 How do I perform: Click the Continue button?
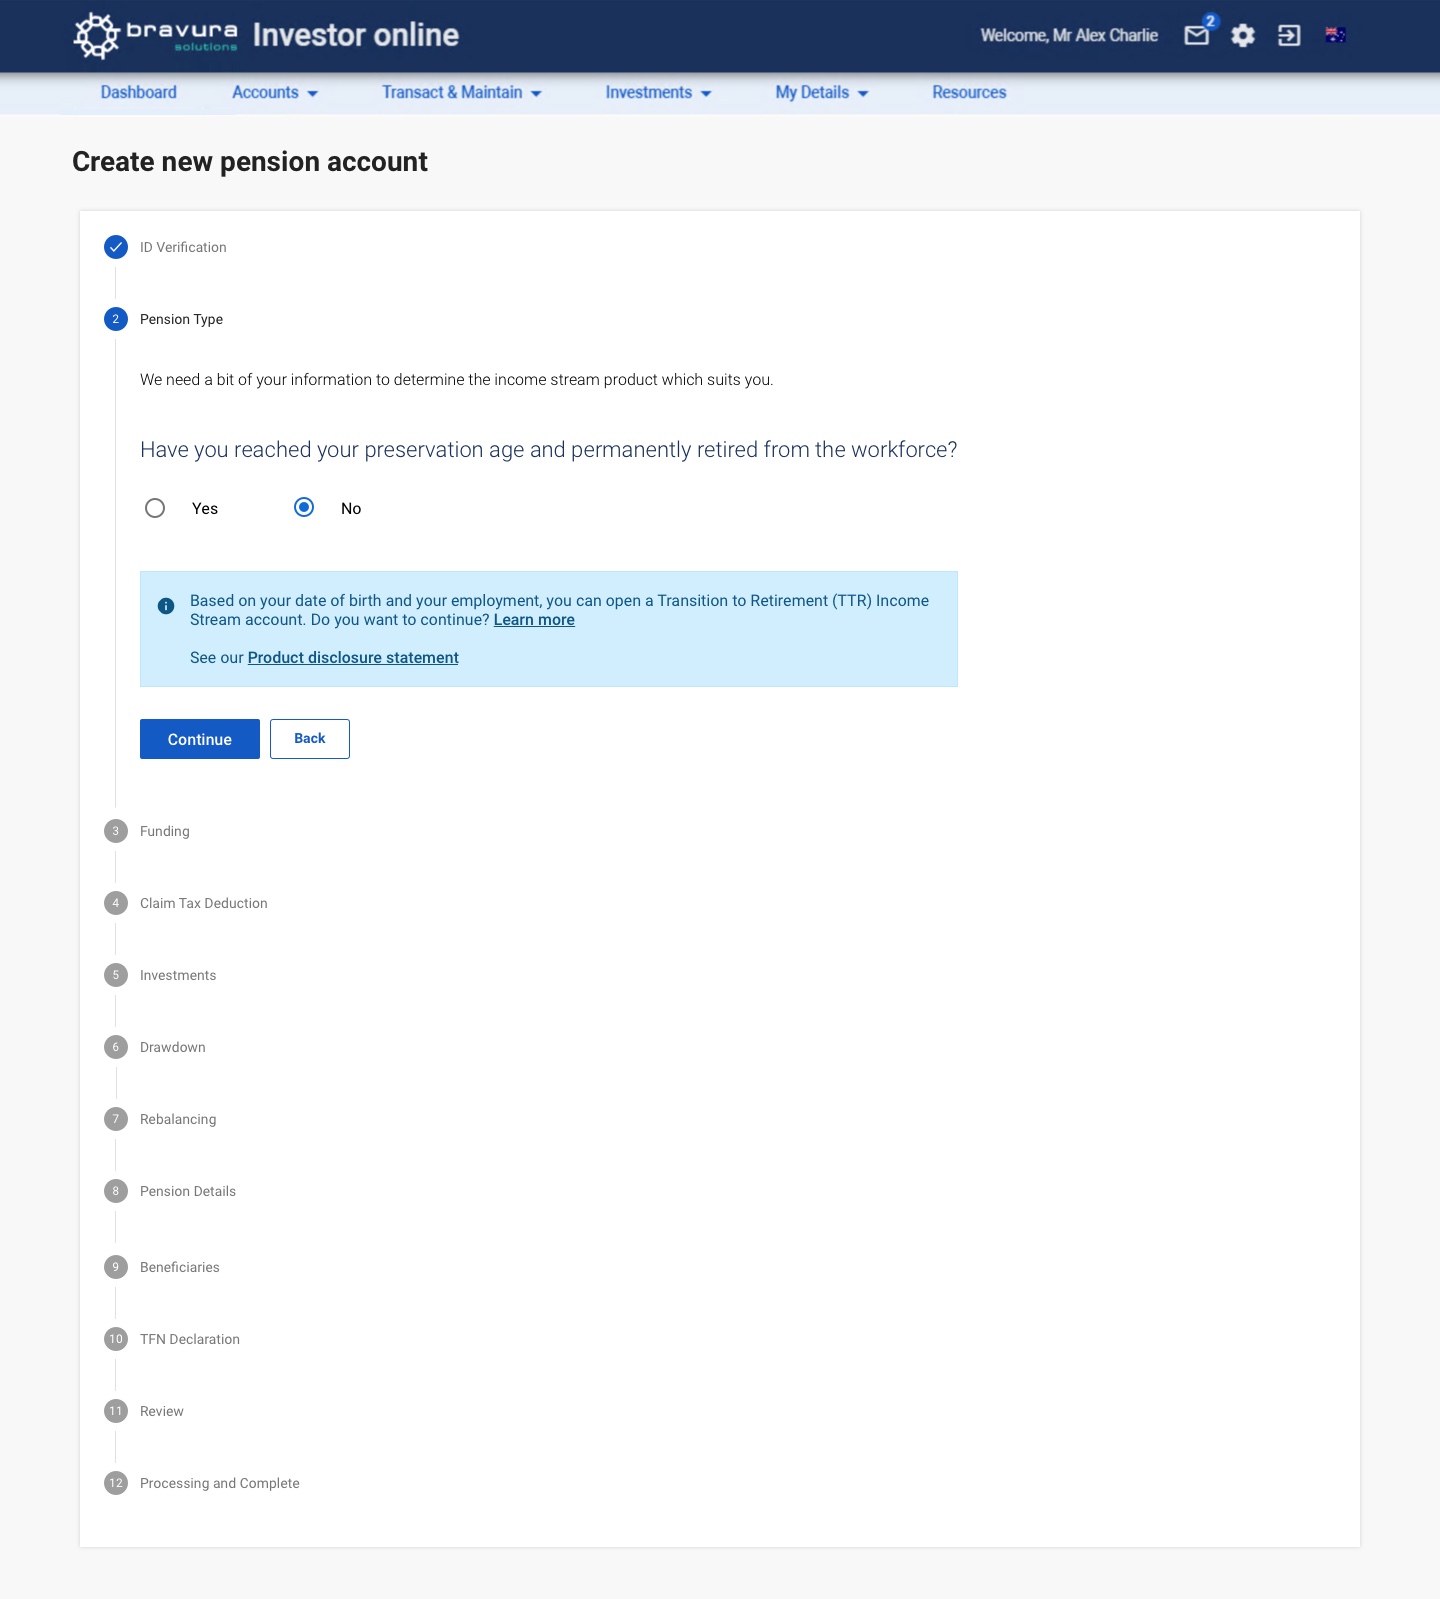[x=200, y=739]
